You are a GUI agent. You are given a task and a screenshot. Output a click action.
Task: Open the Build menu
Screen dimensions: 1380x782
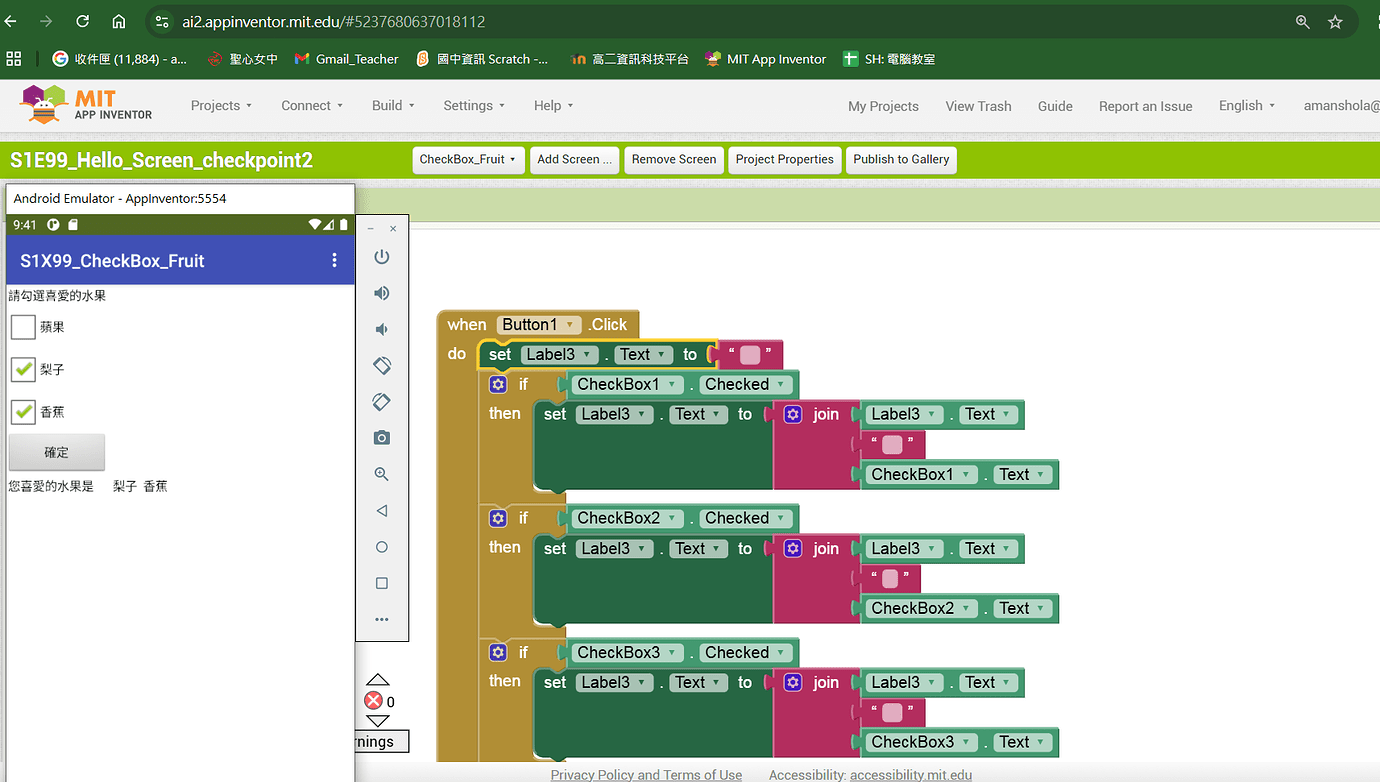point(392,105)
